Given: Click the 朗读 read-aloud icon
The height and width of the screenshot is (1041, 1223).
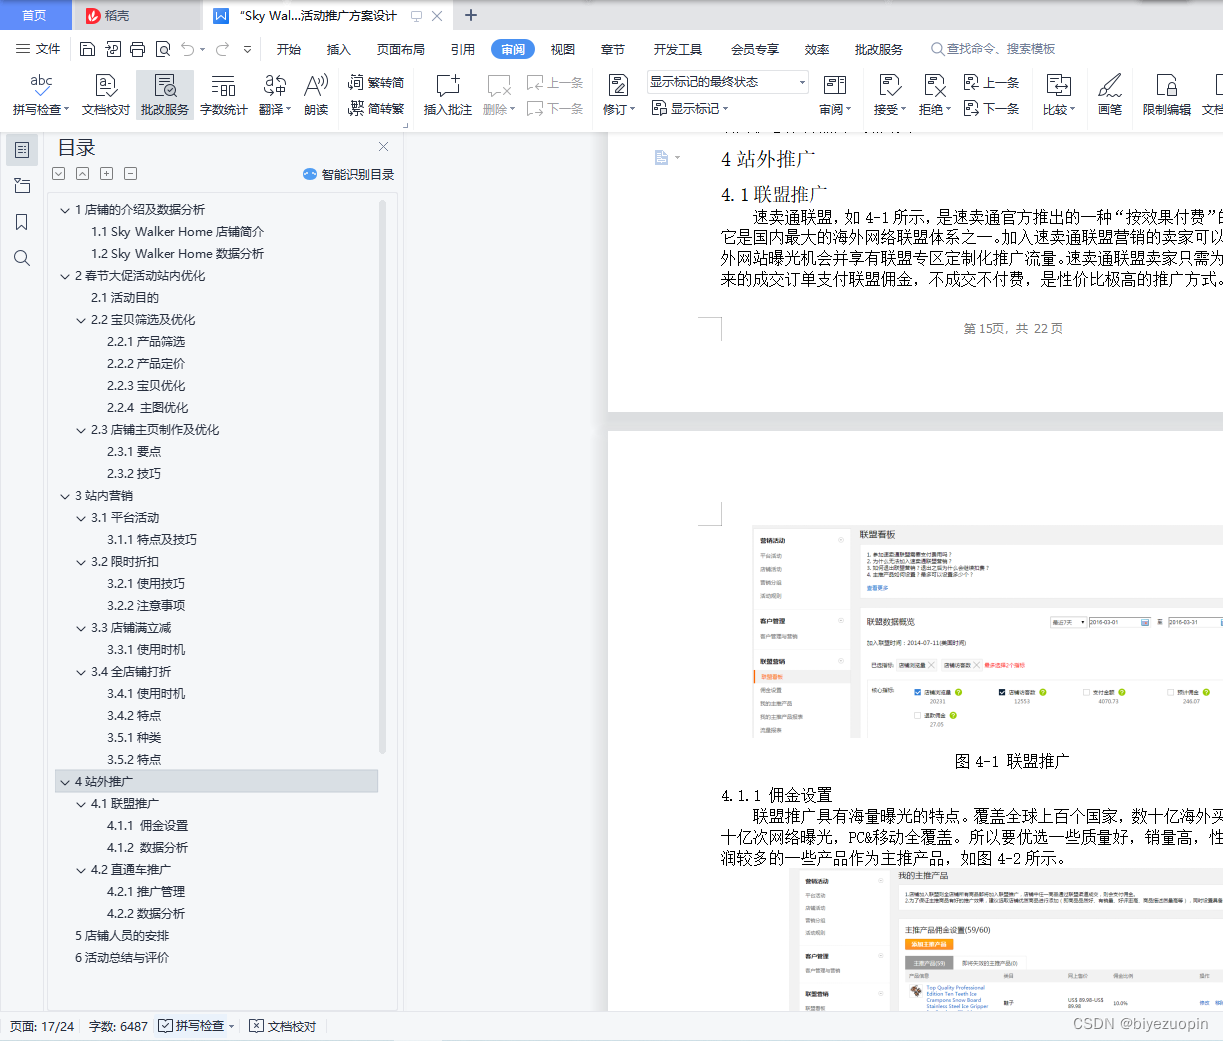Looking at the screenshot, I should 316,95.
